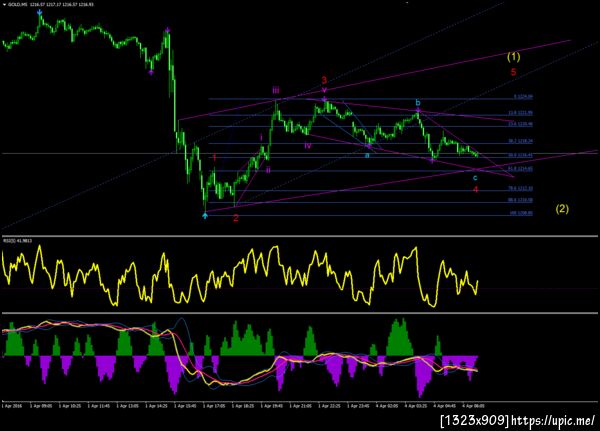Screen dimensions: 600x431
Task: Select the blue down-arrow marker at the chart's highest peak
Action: [x=39, y=13]
